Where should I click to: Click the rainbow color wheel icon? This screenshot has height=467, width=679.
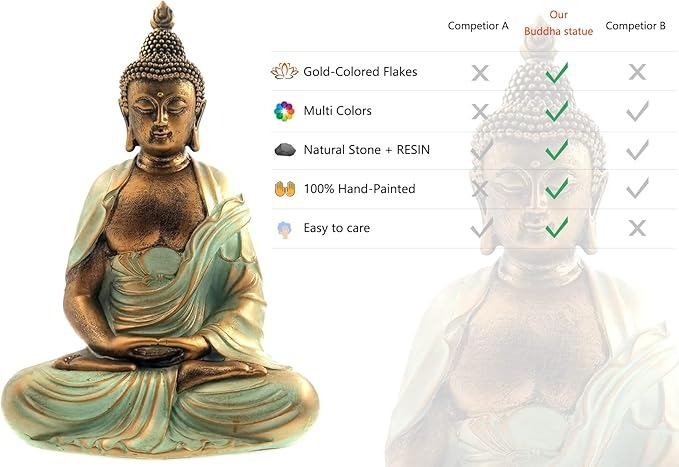tap(284, 111)
